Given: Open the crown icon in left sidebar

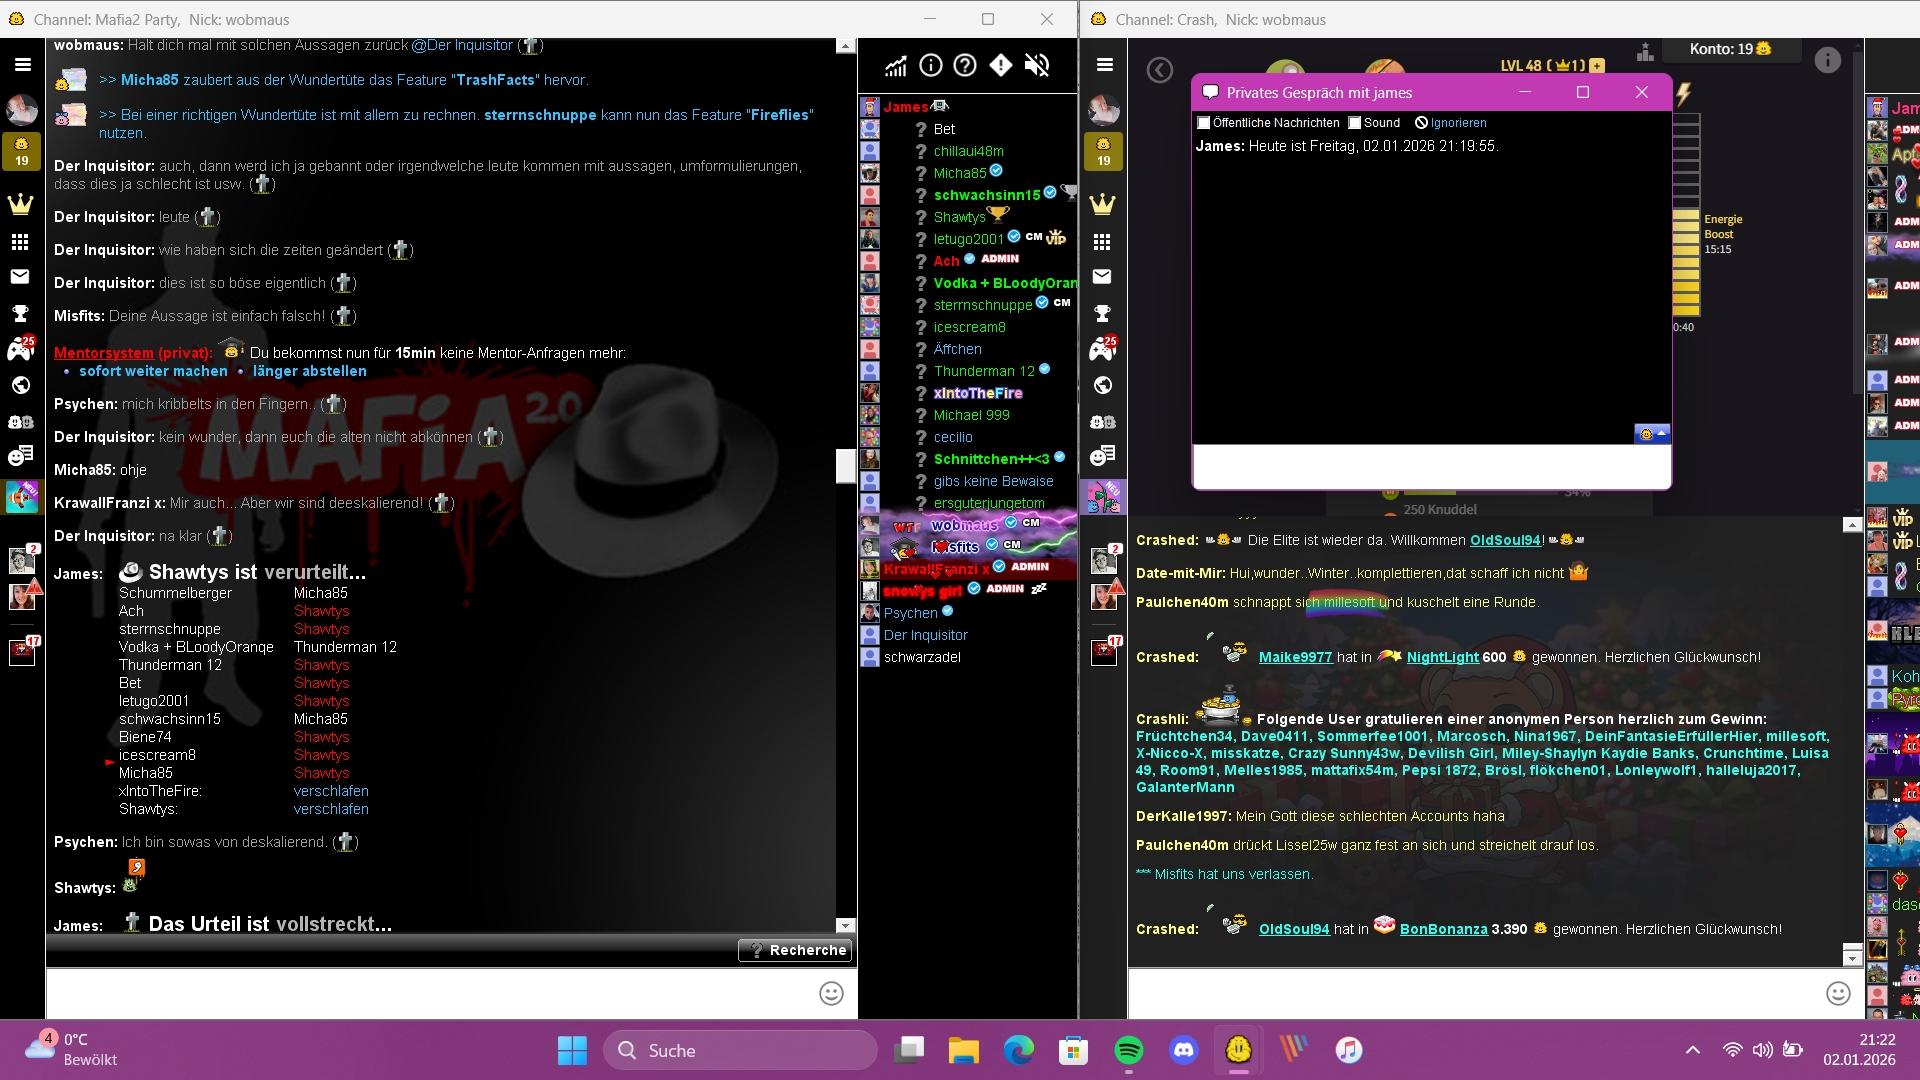Looking at the screenshot, I should click(x=21, y=205).
